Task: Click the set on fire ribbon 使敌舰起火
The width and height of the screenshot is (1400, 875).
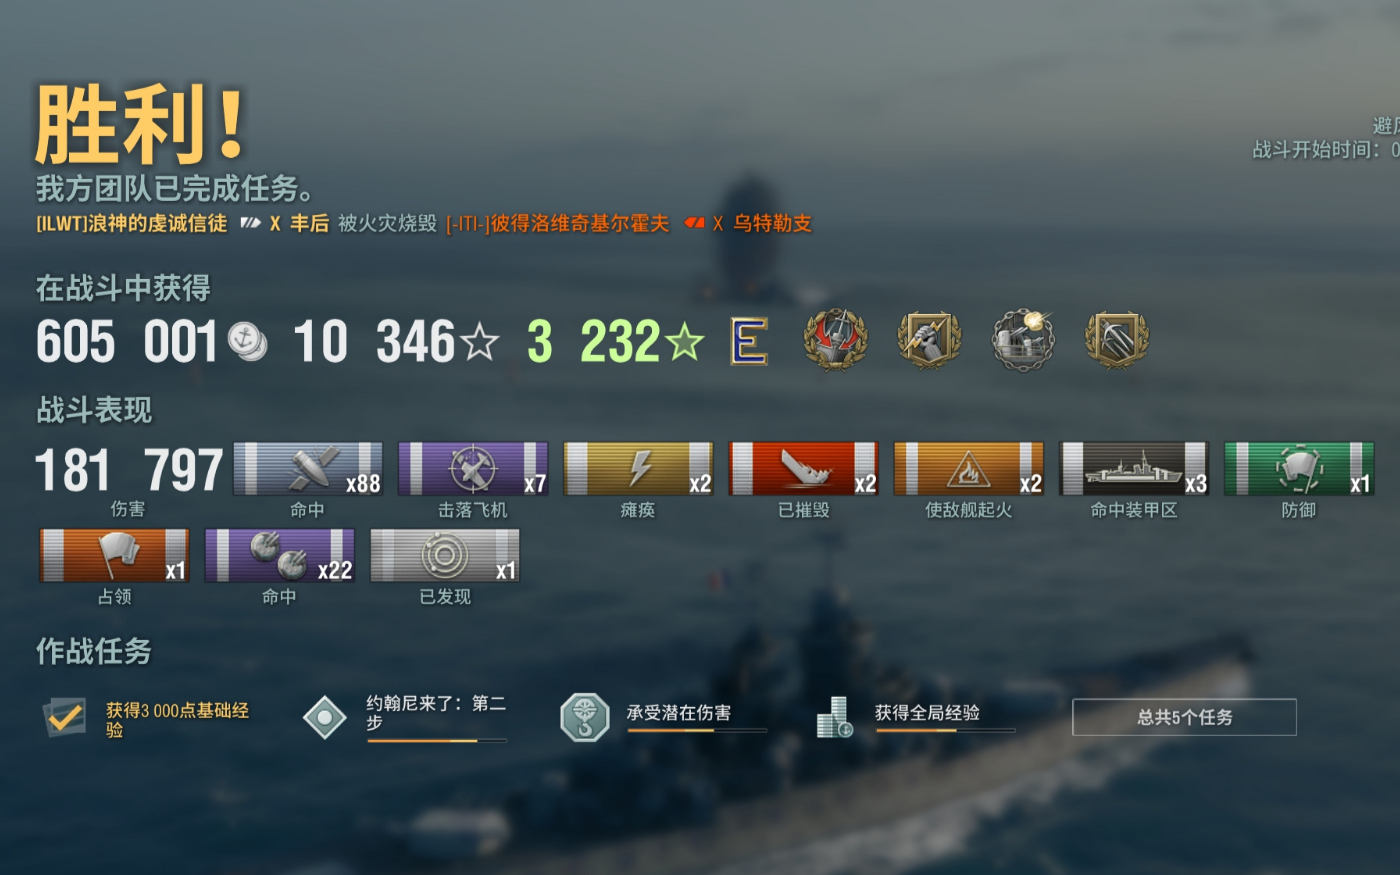Action: [x=969, y=469]
